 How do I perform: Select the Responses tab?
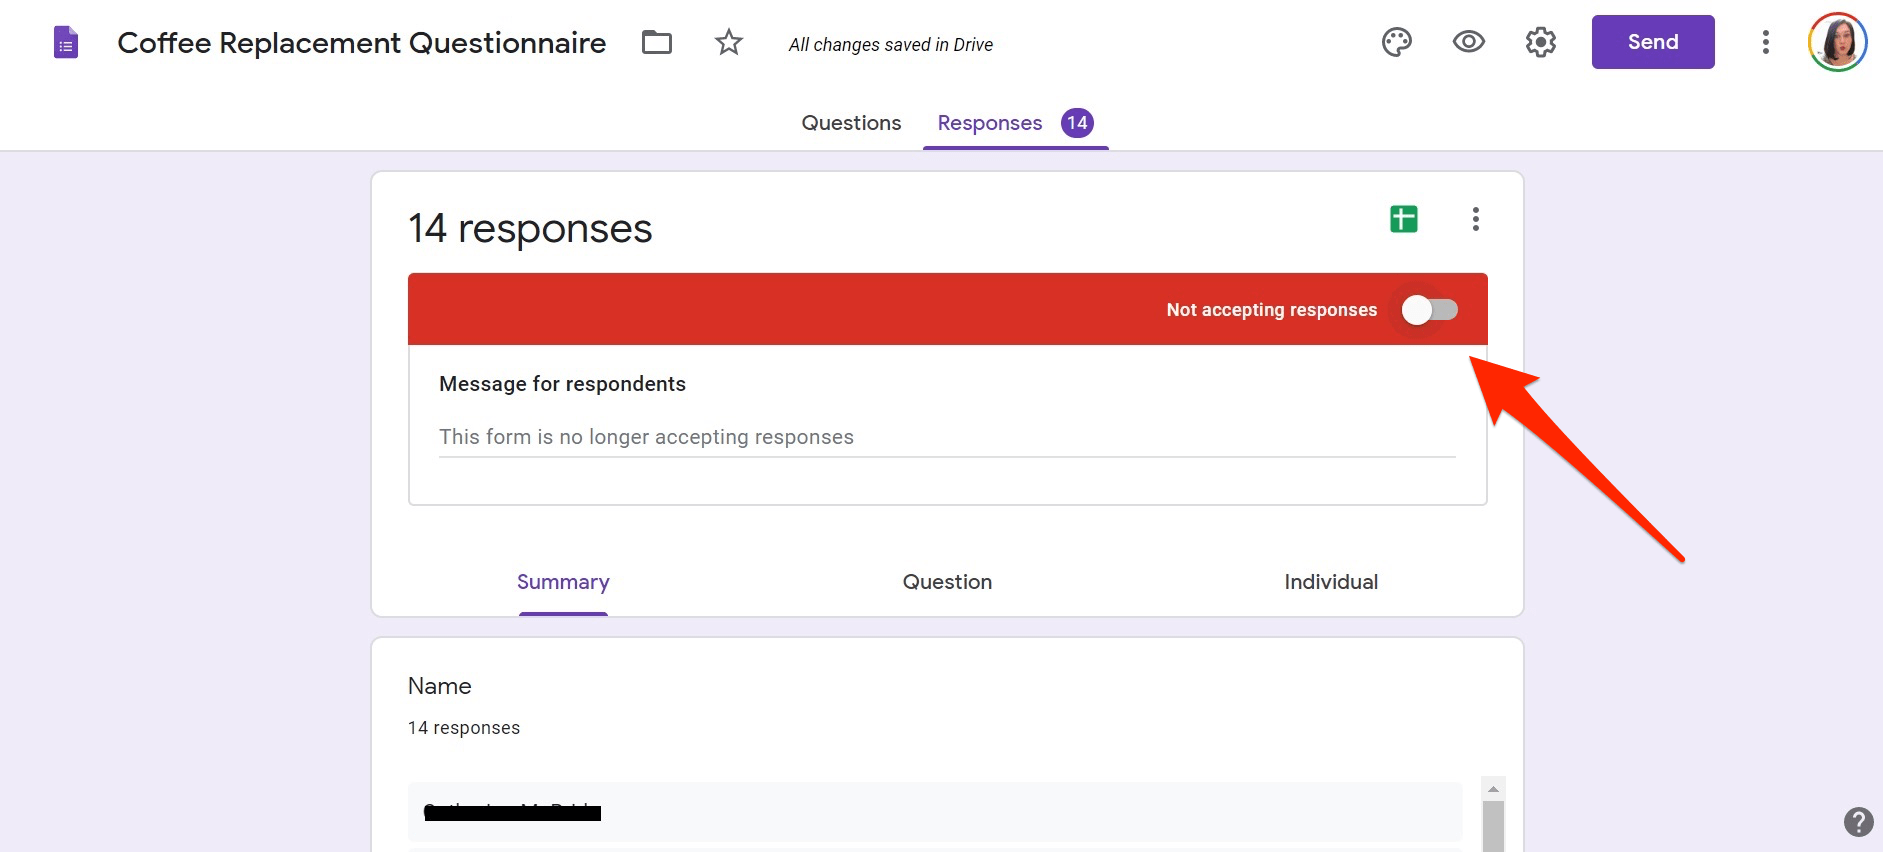pyautogui.click(x=1015, y=123)
